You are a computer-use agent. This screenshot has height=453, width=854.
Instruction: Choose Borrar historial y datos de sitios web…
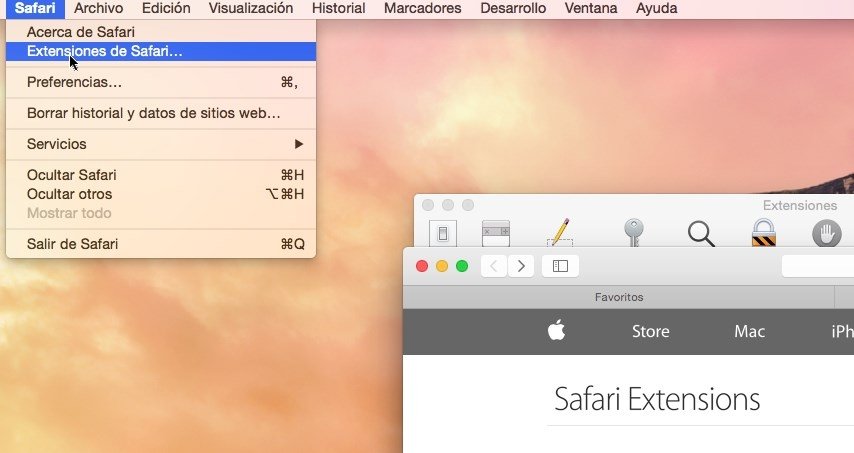(x=161, y=113)
